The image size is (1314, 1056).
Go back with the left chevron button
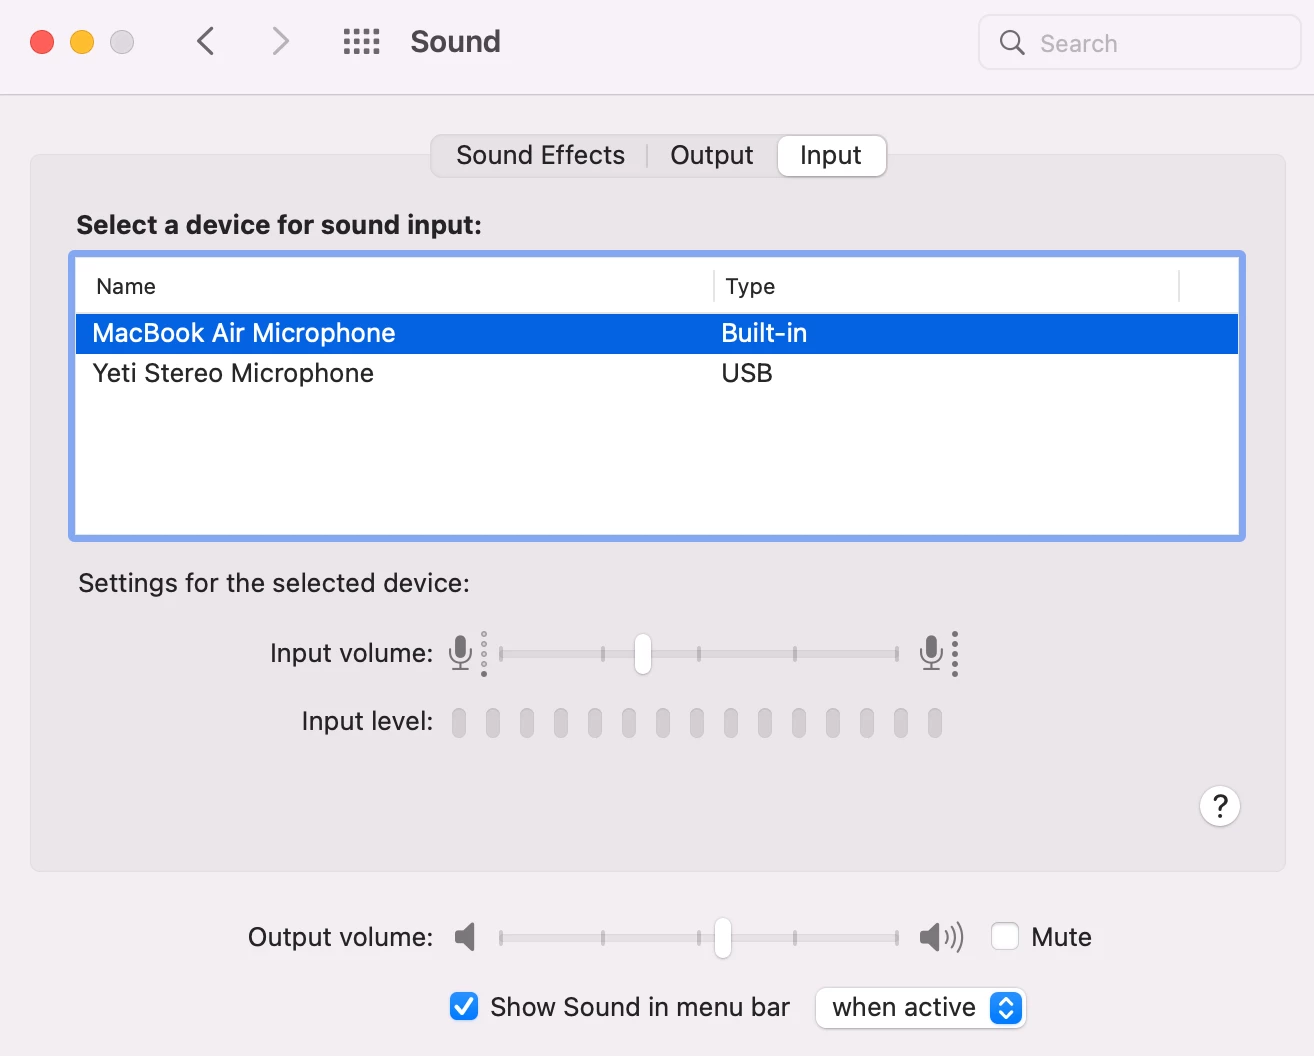[206, 42]
